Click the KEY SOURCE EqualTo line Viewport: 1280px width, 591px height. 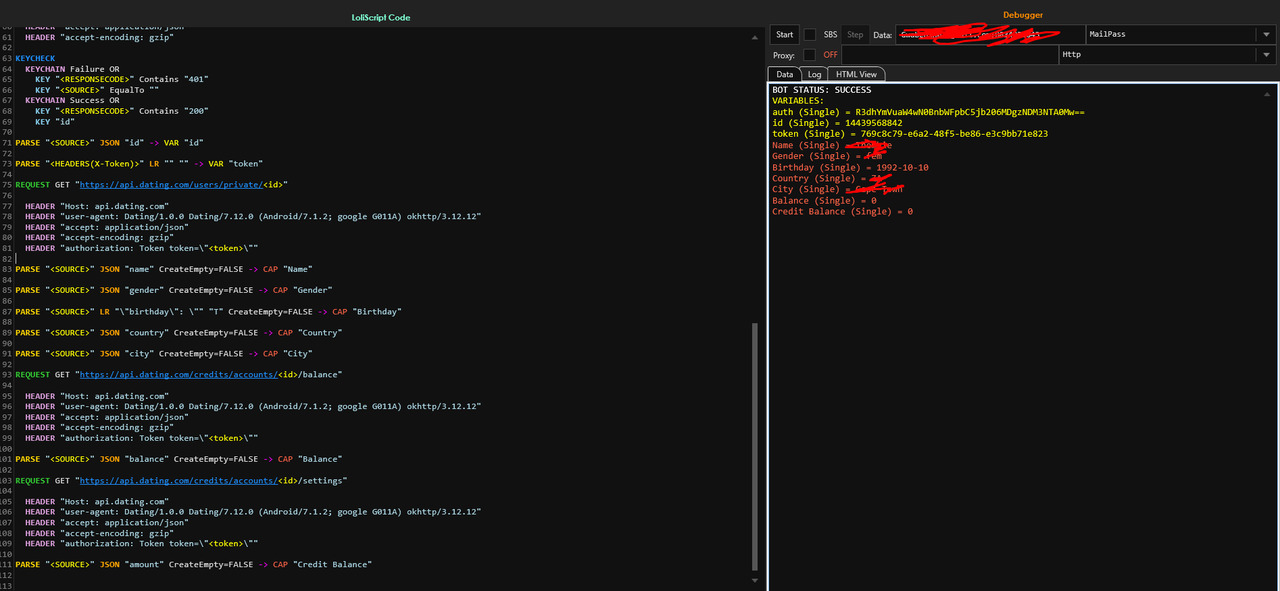point(97,90)
